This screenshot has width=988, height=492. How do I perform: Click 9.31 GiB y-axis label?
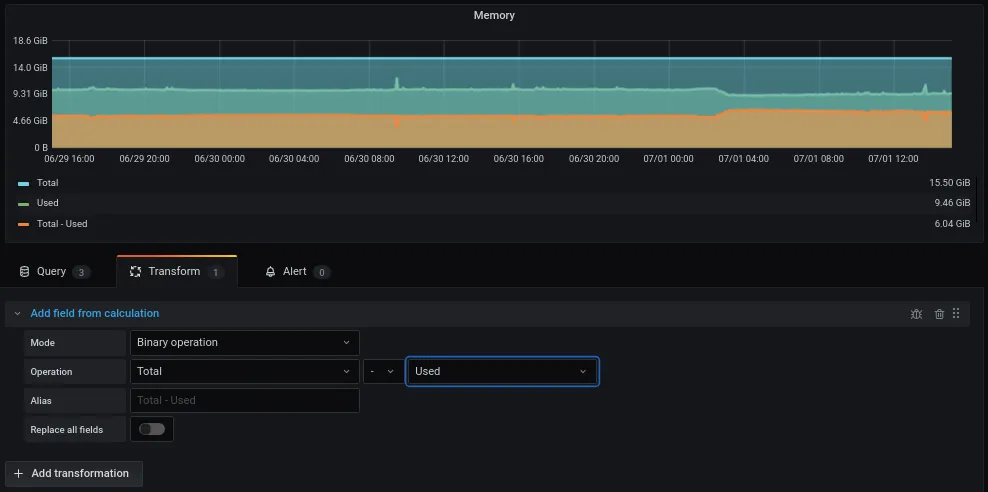tap(30, 94)
